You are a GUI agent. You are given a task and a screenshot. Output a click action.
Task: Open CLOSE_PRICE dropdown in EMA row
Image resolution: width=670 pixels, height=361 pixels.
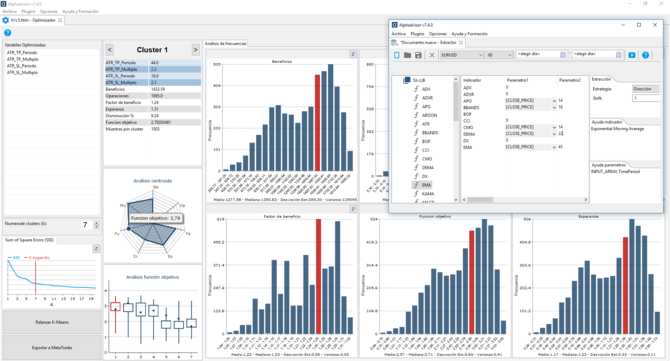[554, 147]
